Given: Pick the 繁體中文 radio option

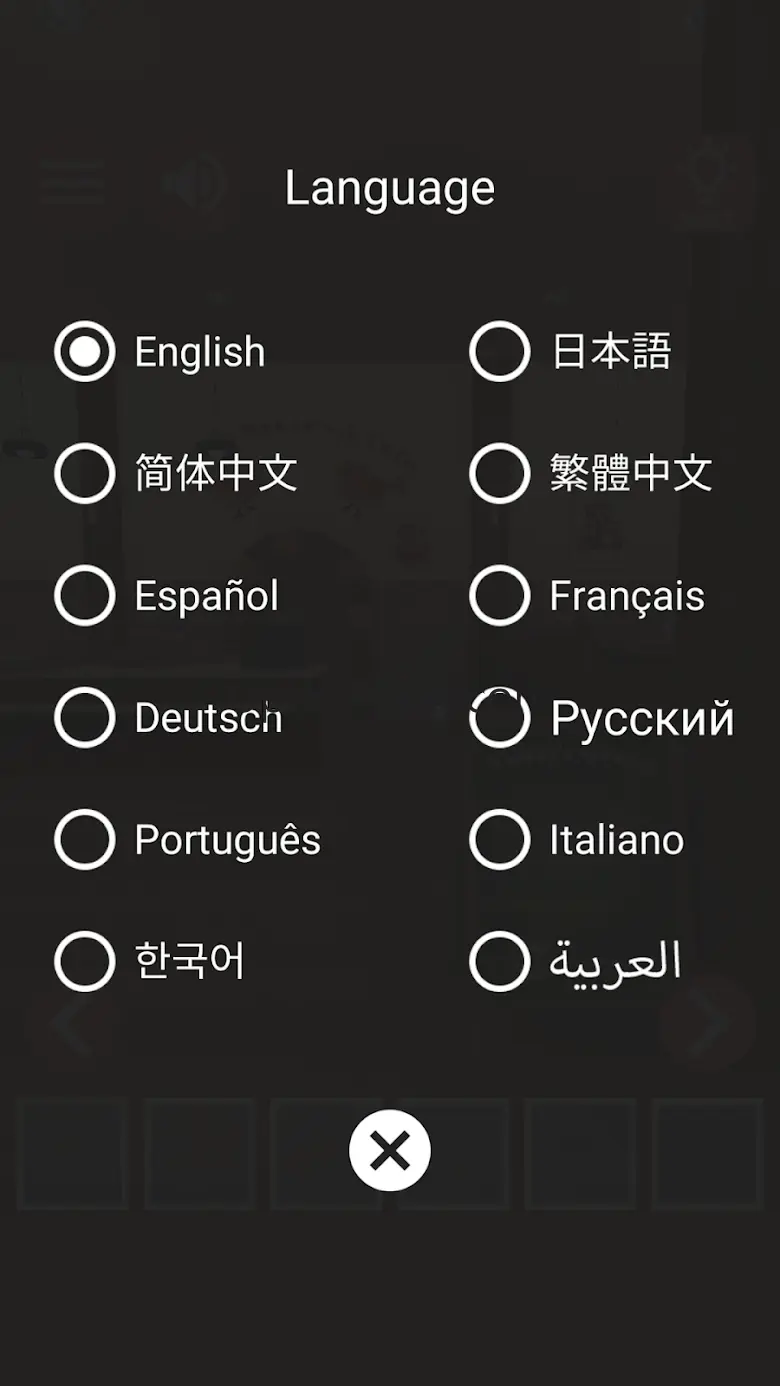Looking at the screenshot, I should pyautogui.click(x=499, y=474).
